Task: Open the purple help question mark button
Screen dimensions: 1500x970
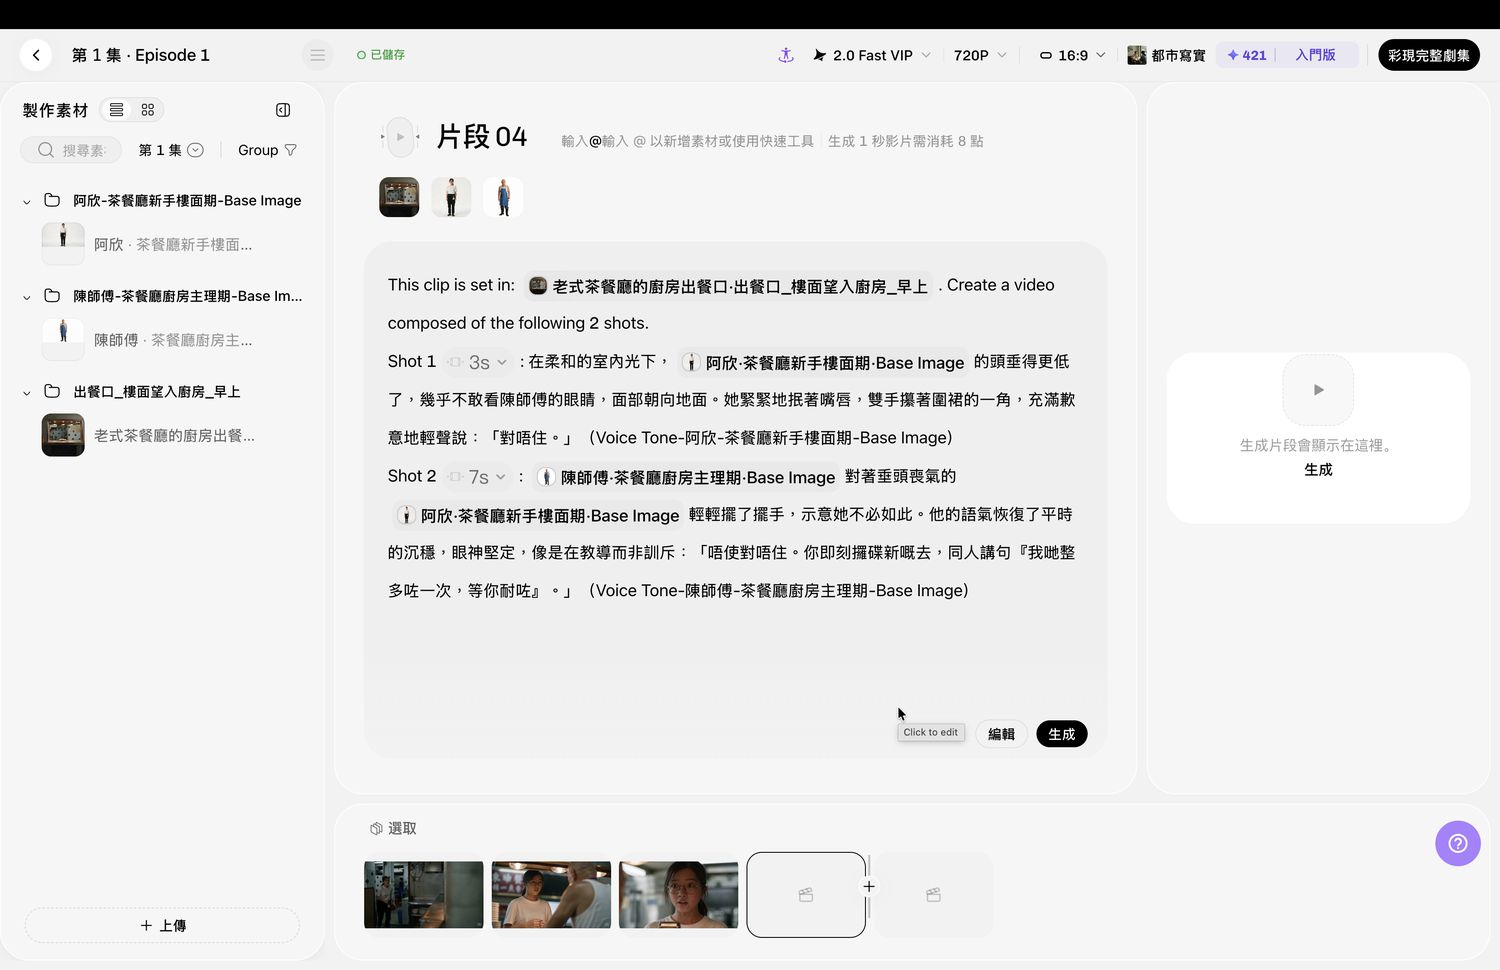Action: pyautogui.click(x=1458, y=843)
